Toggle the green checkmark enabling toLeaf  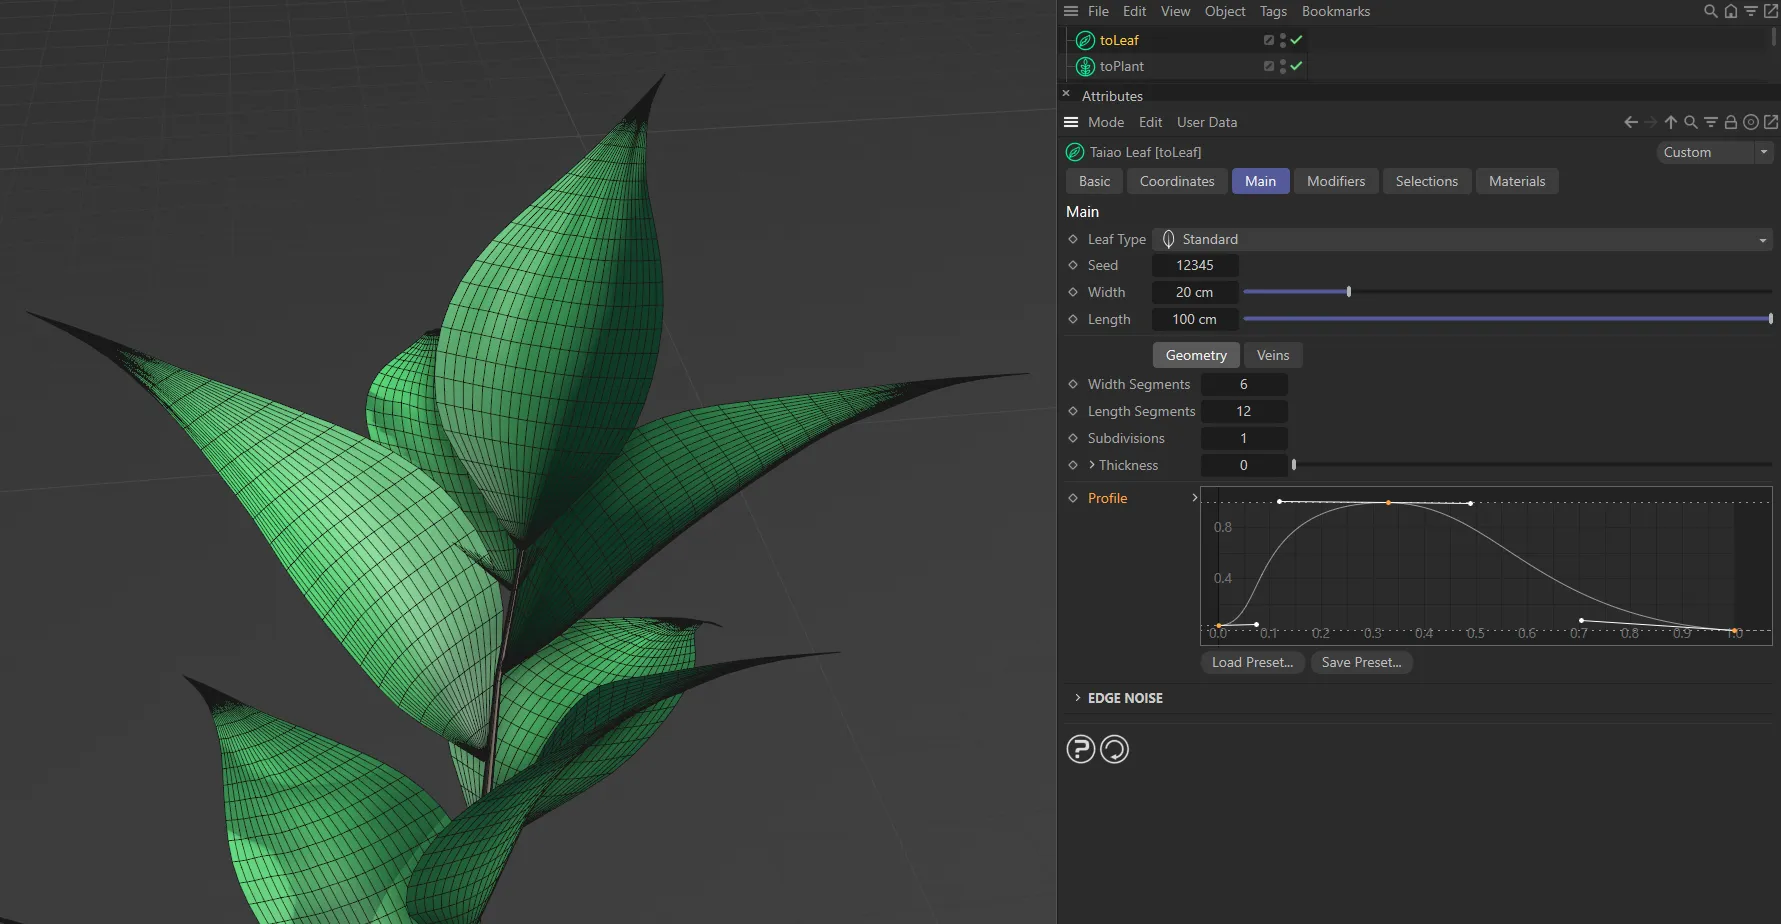tap(1296, 40)
